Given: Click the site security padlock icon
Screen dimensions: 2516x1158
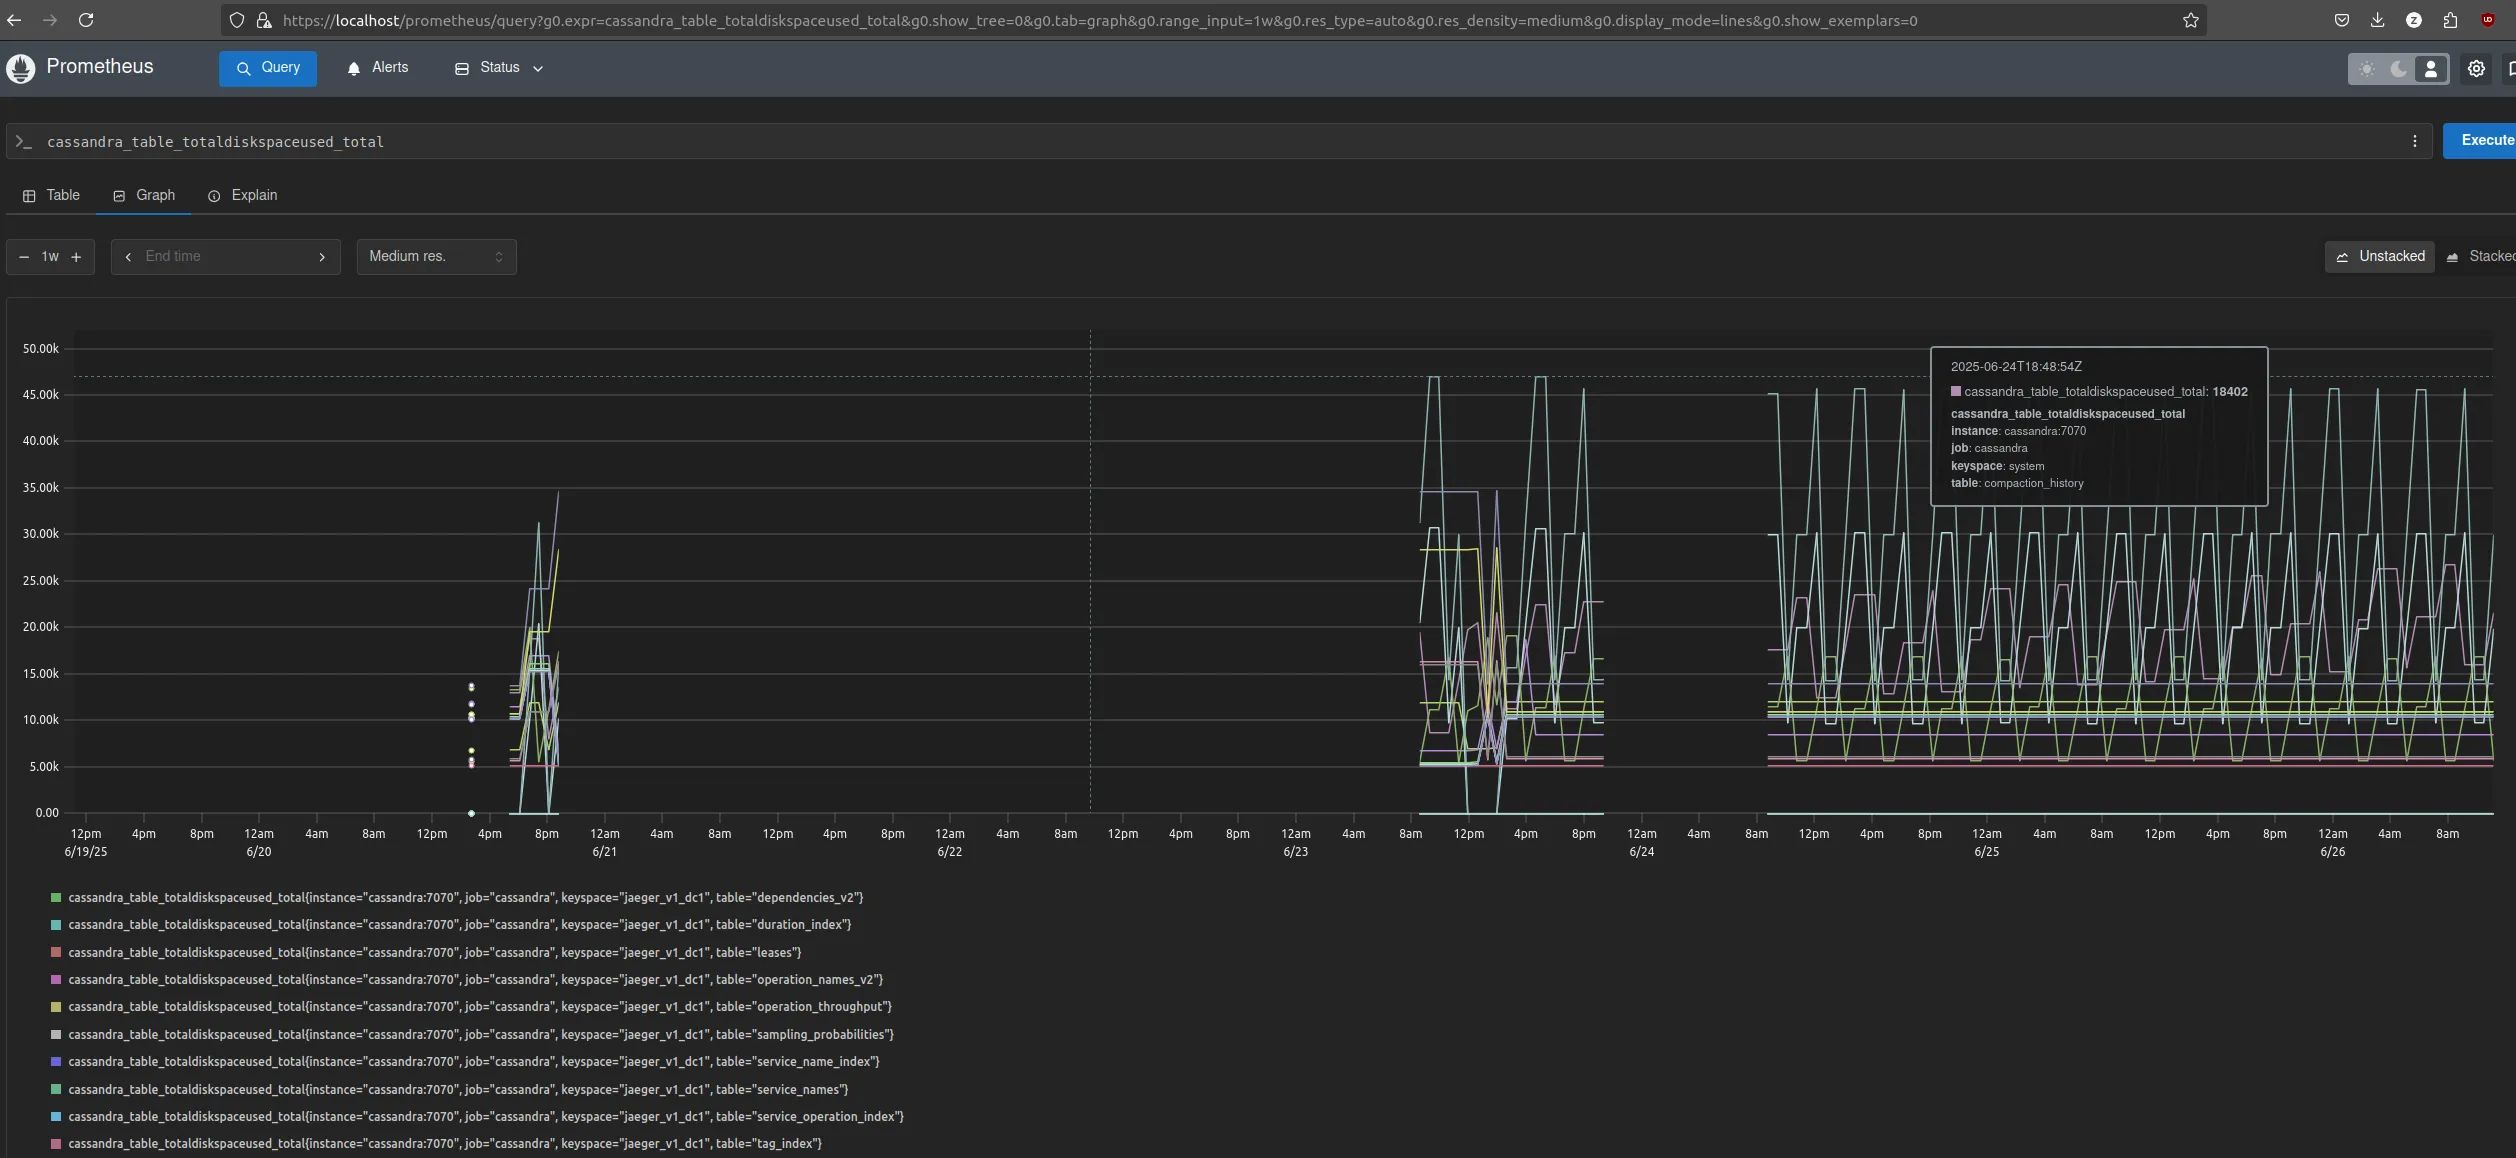Looking at the screenshot, I should [x=264, y=20].
